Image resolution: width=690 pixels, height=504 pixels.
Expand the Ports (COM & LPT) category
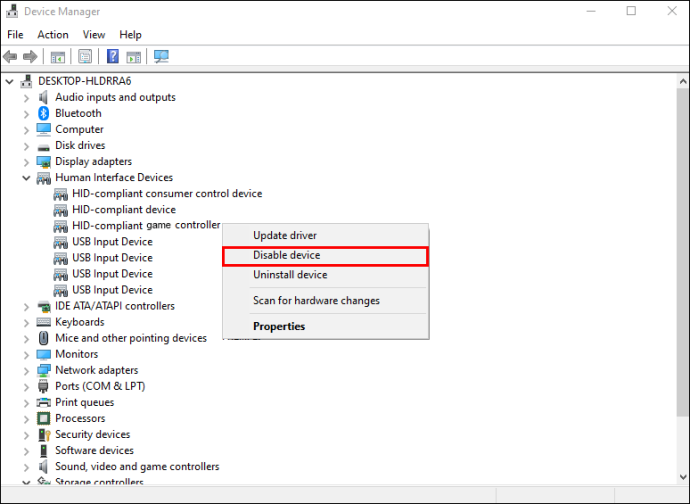[26, 386]
